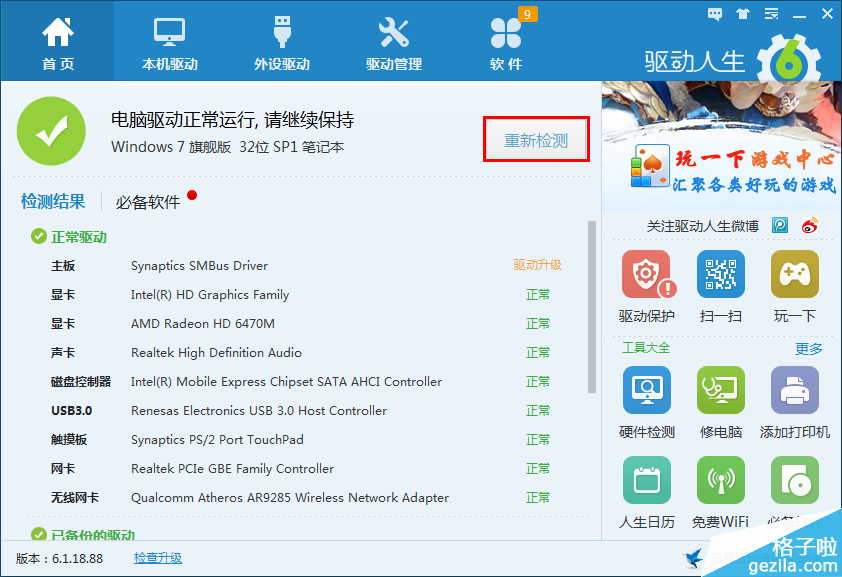This screenshot has width=842, height=577.
Task: Open the main menu dropdown in the title bar
Action: point(770,14)
